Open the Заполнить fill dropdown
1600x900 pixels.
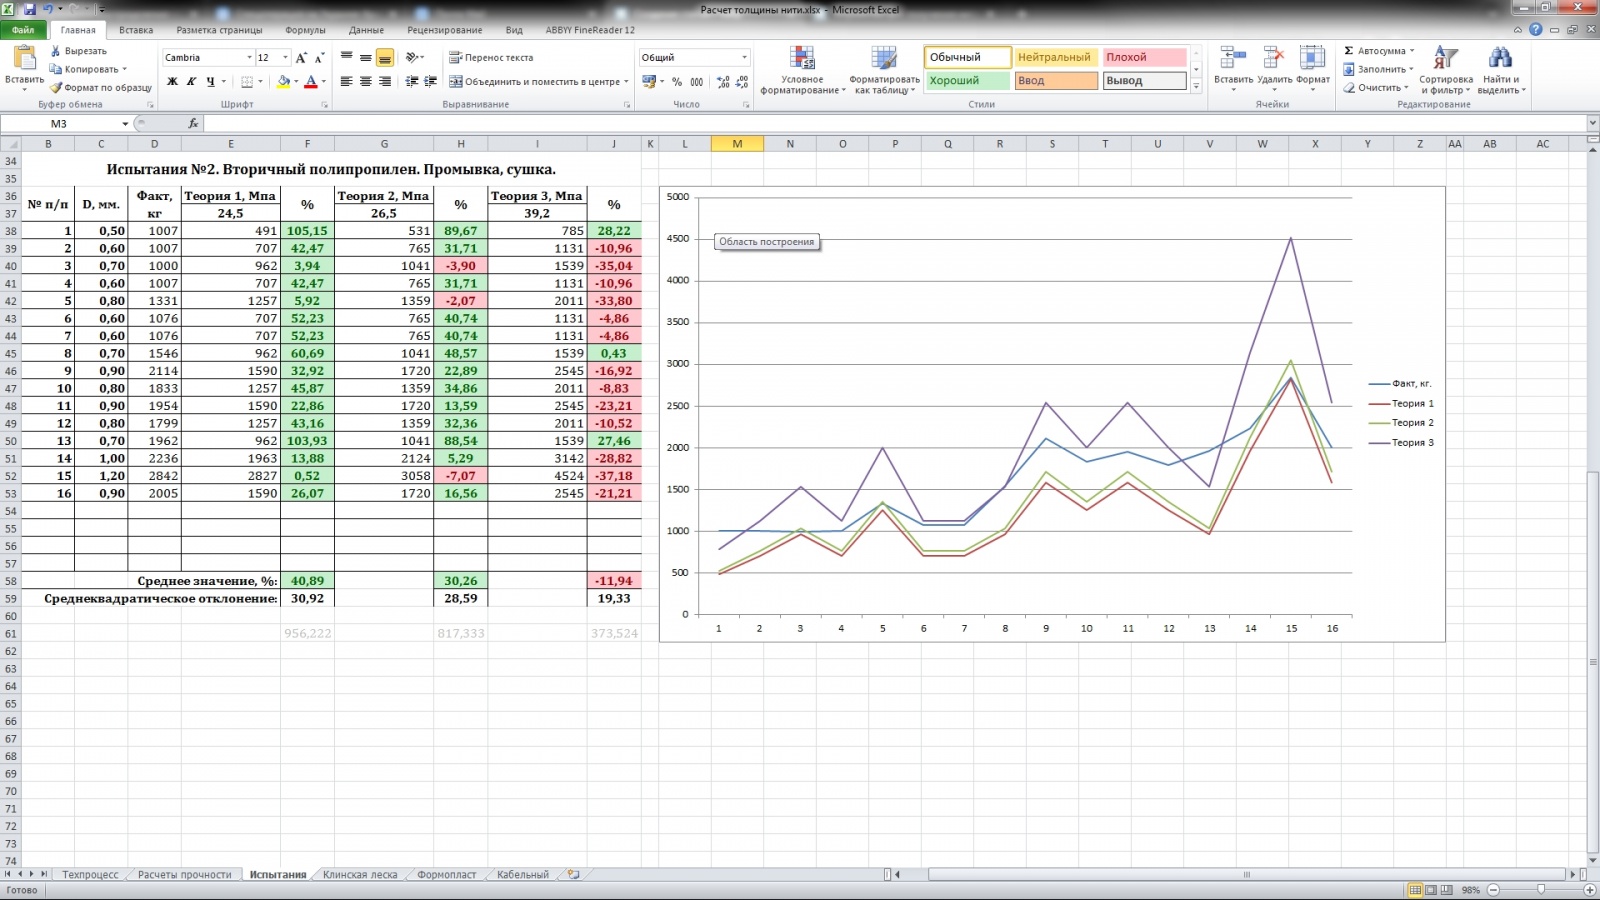(x=1411, y=70)
